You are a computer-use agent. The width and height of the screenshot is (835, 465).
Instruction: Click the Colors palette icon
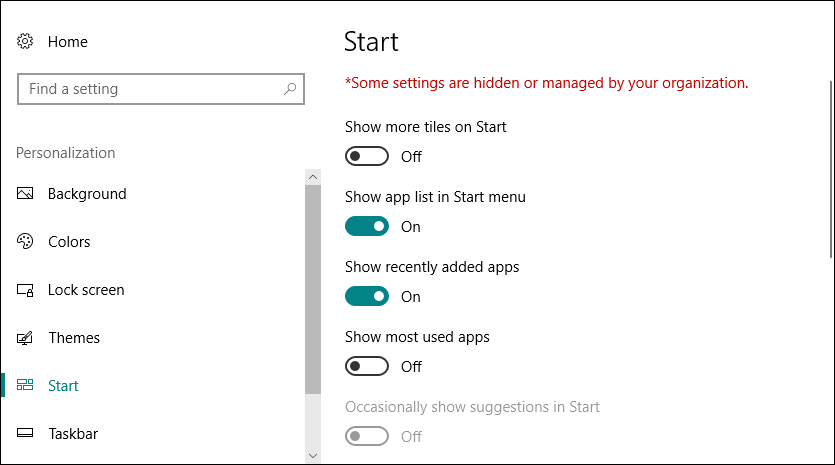coord(26,242)
